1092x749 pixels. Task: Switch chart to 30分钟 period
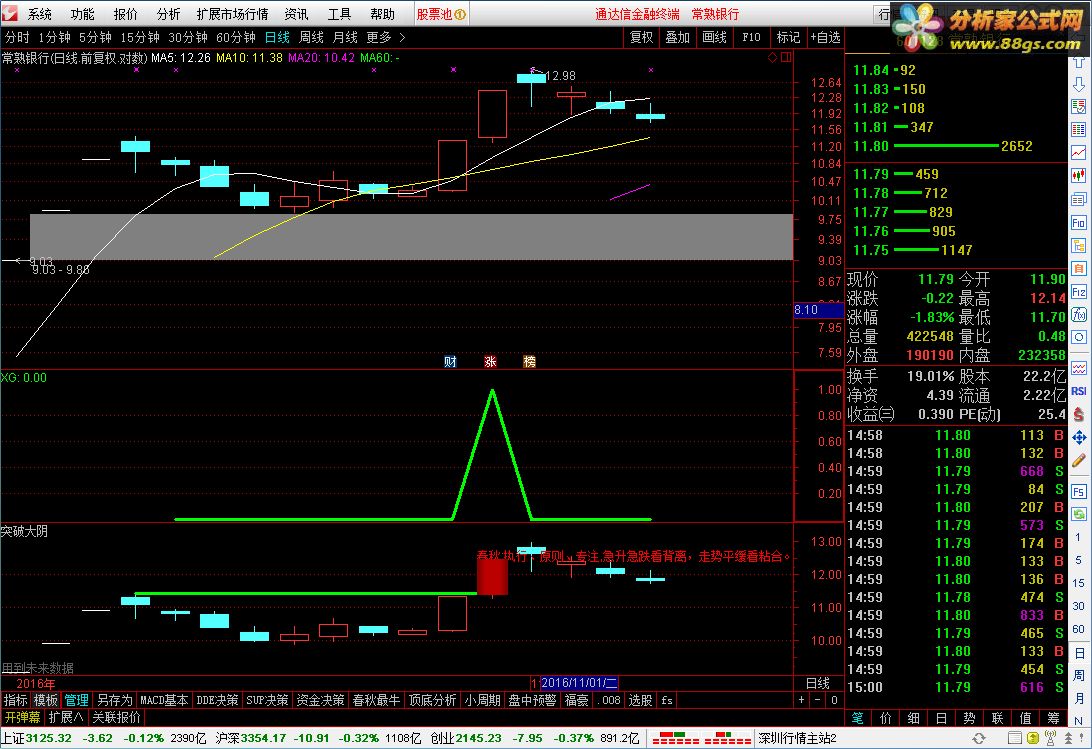[x=187, y=37]
